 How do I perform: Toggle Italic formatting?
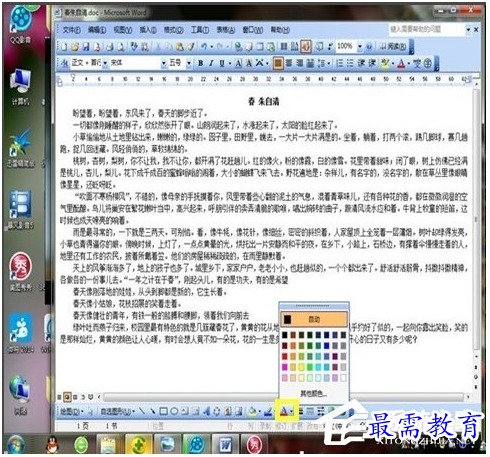[x=211, y=63]
